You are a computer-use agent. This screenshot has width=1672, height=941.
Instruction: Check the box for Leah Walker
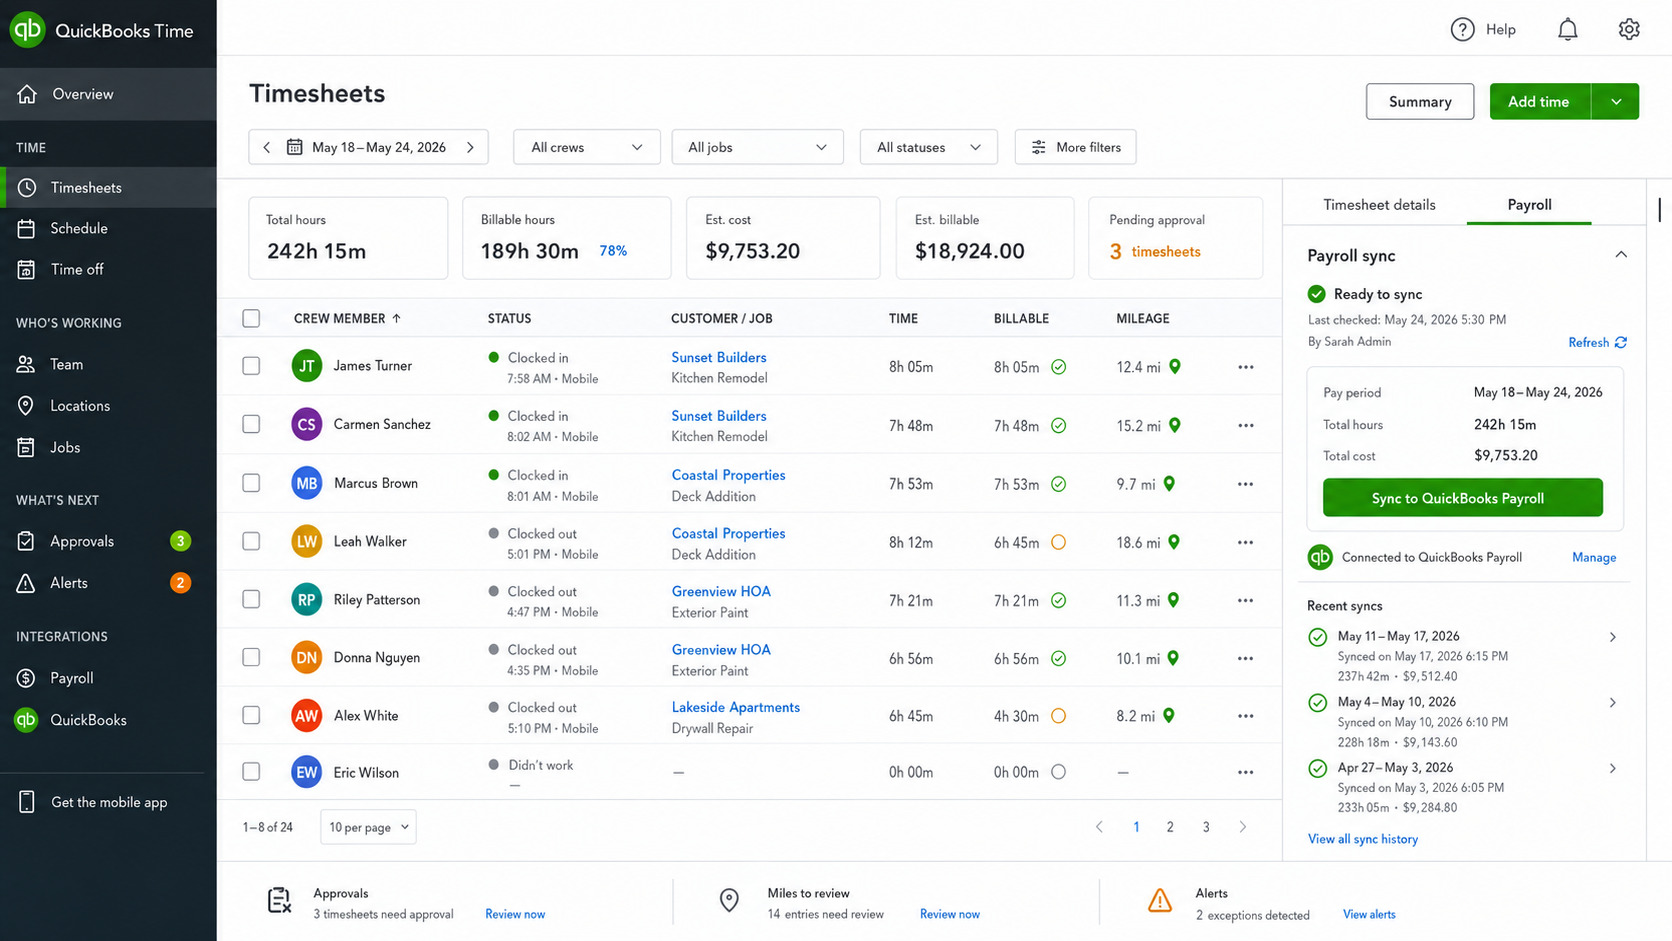[251, 541]
